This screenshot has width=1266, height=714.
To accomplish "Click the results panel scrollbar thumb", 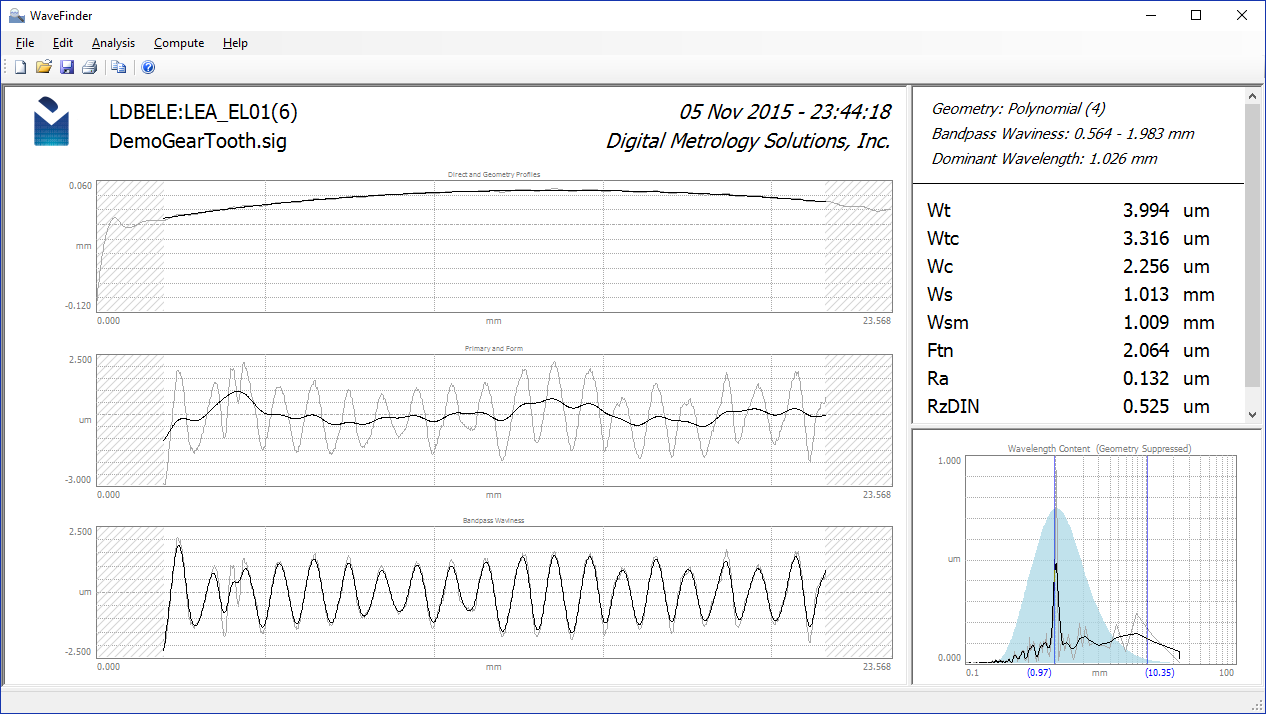I will 1253,245.
